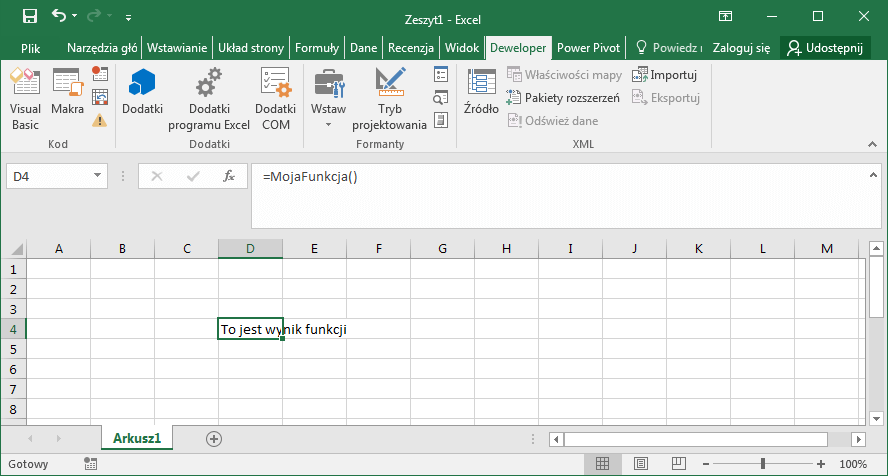Collapse the ribbon with the arrow

[872, 144]
